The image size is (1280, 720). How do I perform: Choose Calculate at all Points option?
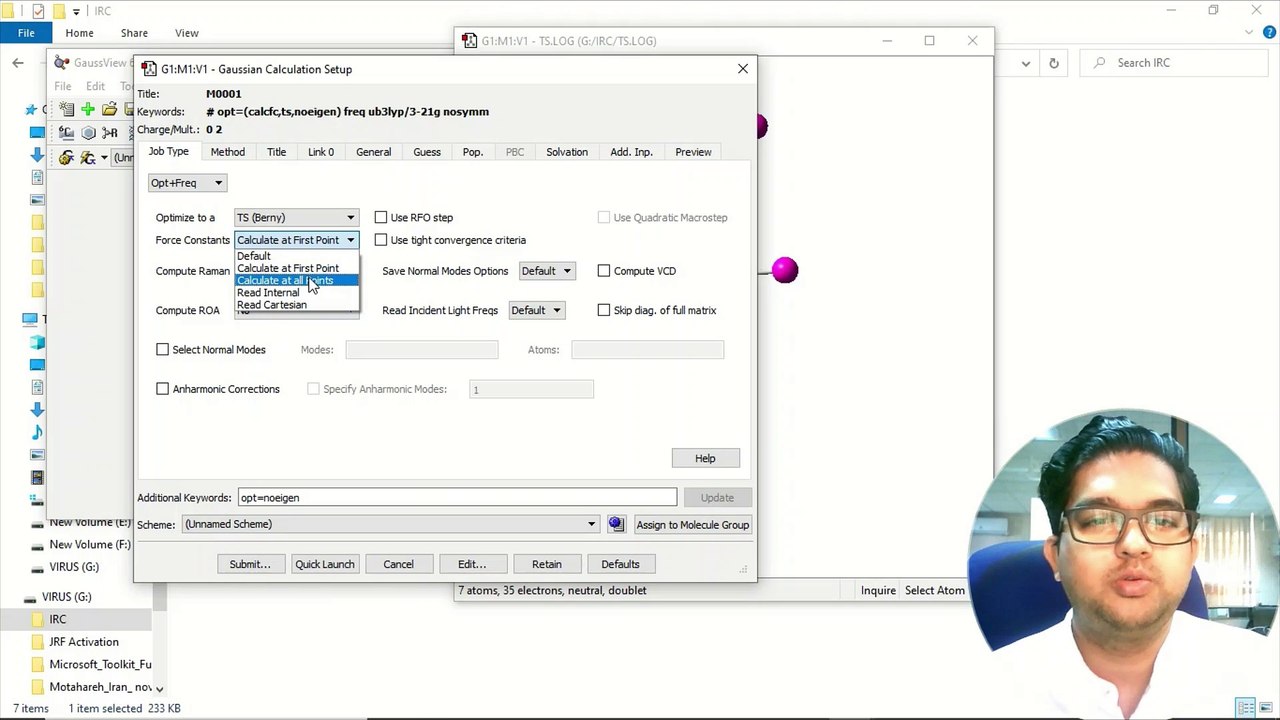[x=296, y=280]
